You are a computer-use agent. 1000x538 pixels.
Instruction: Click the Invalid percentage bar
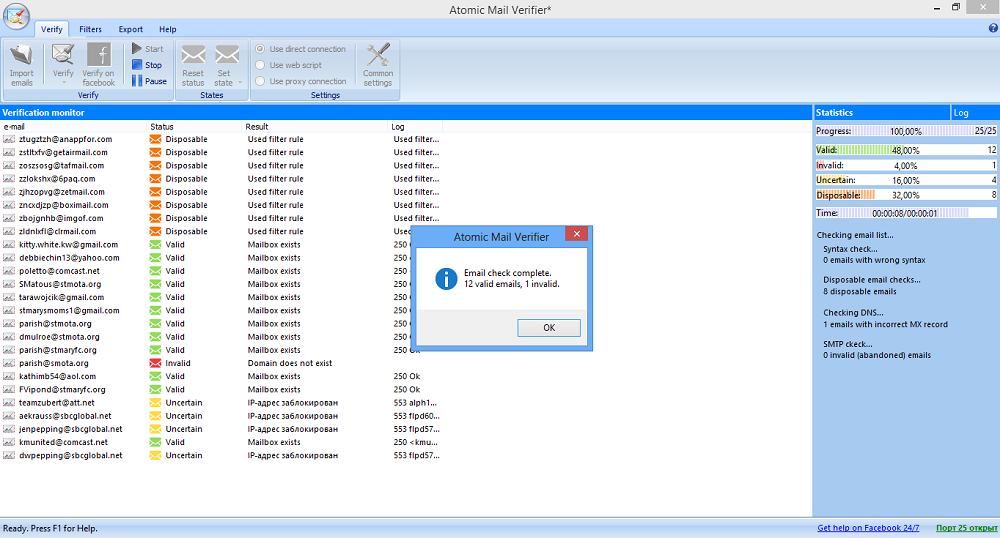point(906,166)
